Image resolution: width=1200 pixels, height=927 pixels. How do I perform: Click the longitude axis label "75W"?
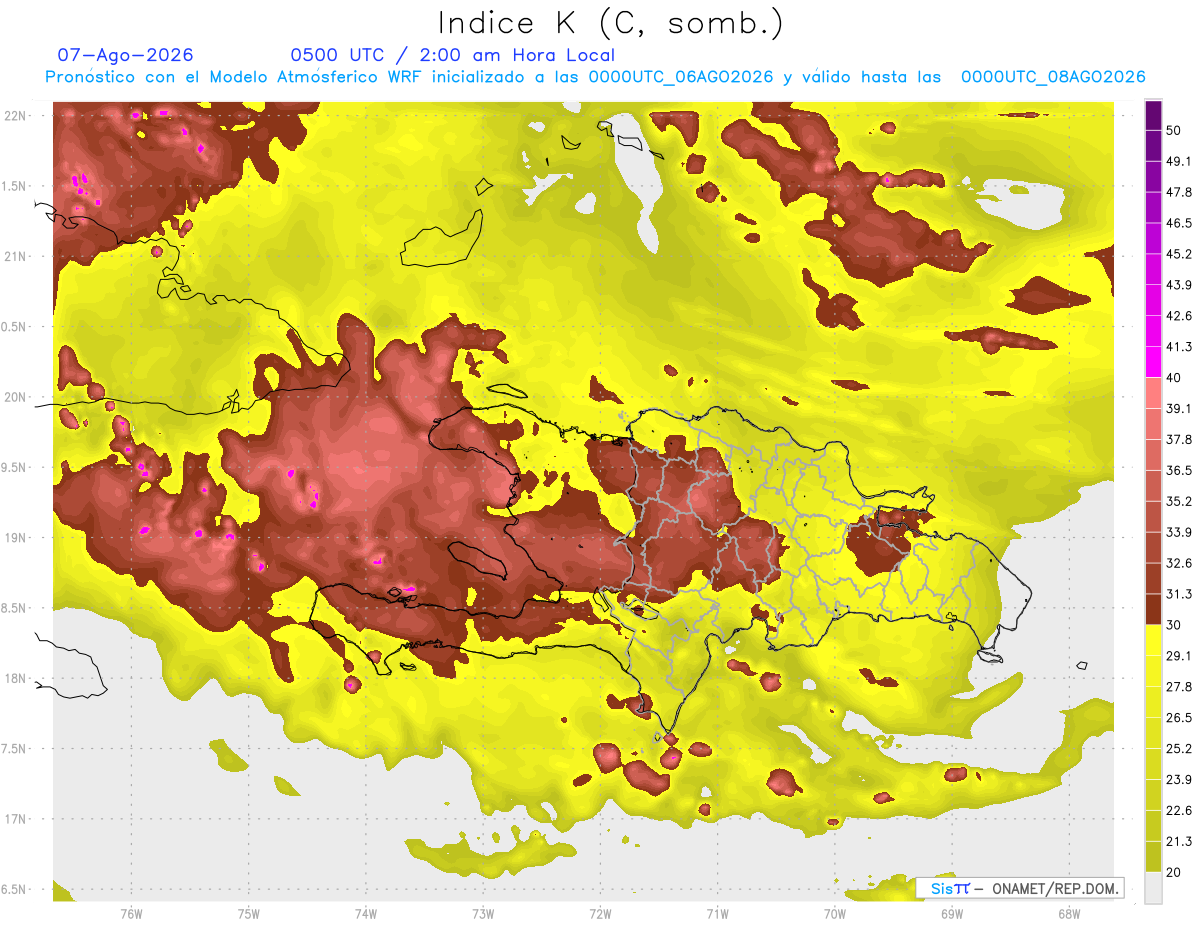(x=248, y=914)
